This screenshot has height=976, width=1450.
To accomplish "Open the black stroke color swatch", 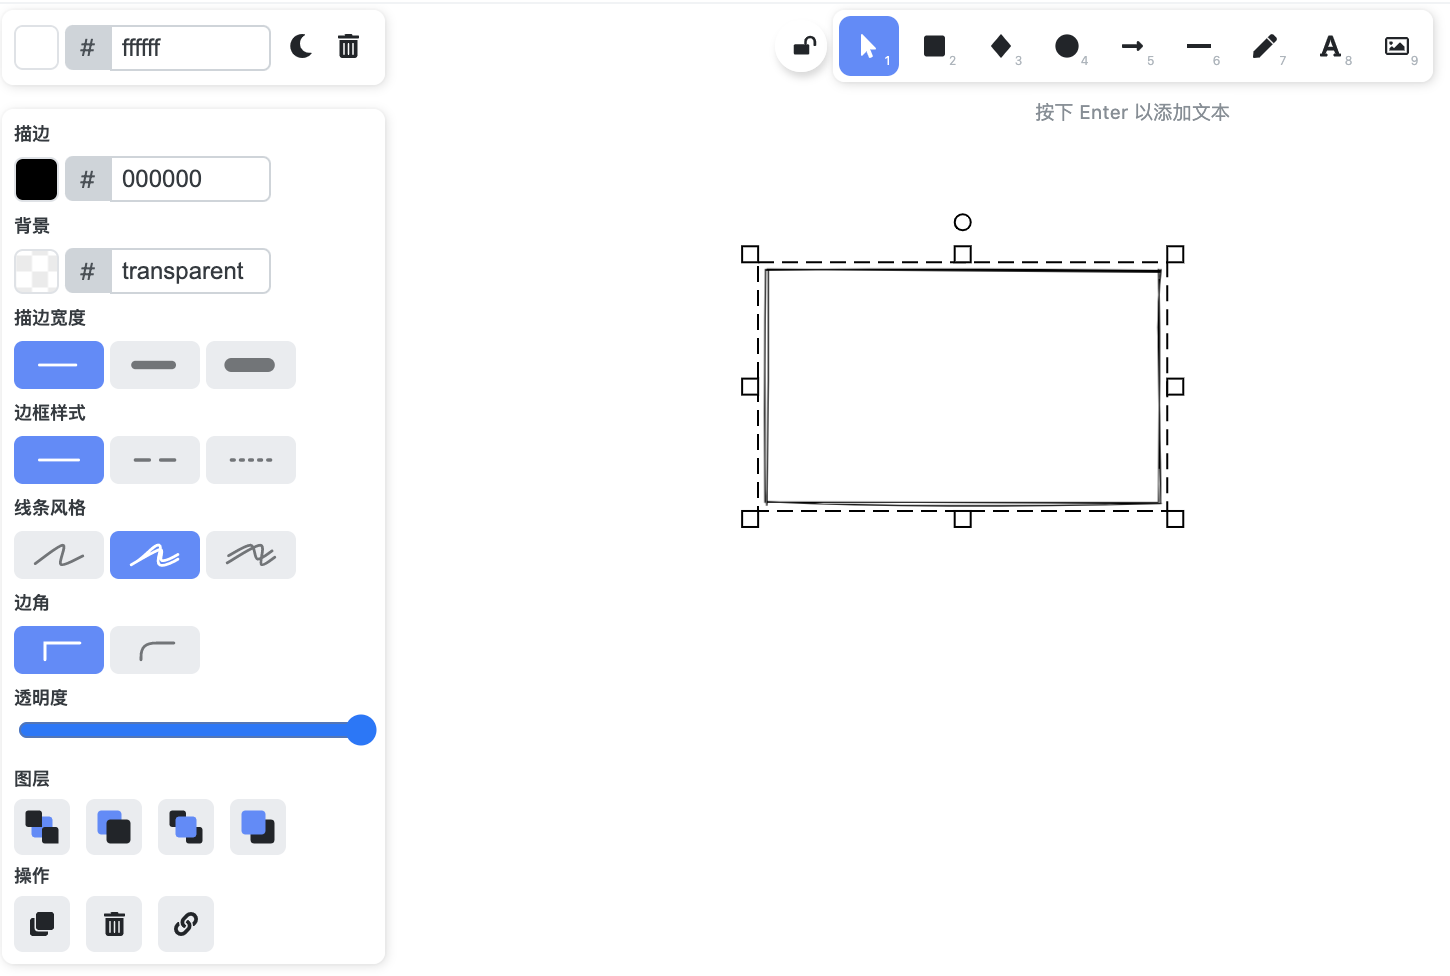I will [x=36, y=179].
